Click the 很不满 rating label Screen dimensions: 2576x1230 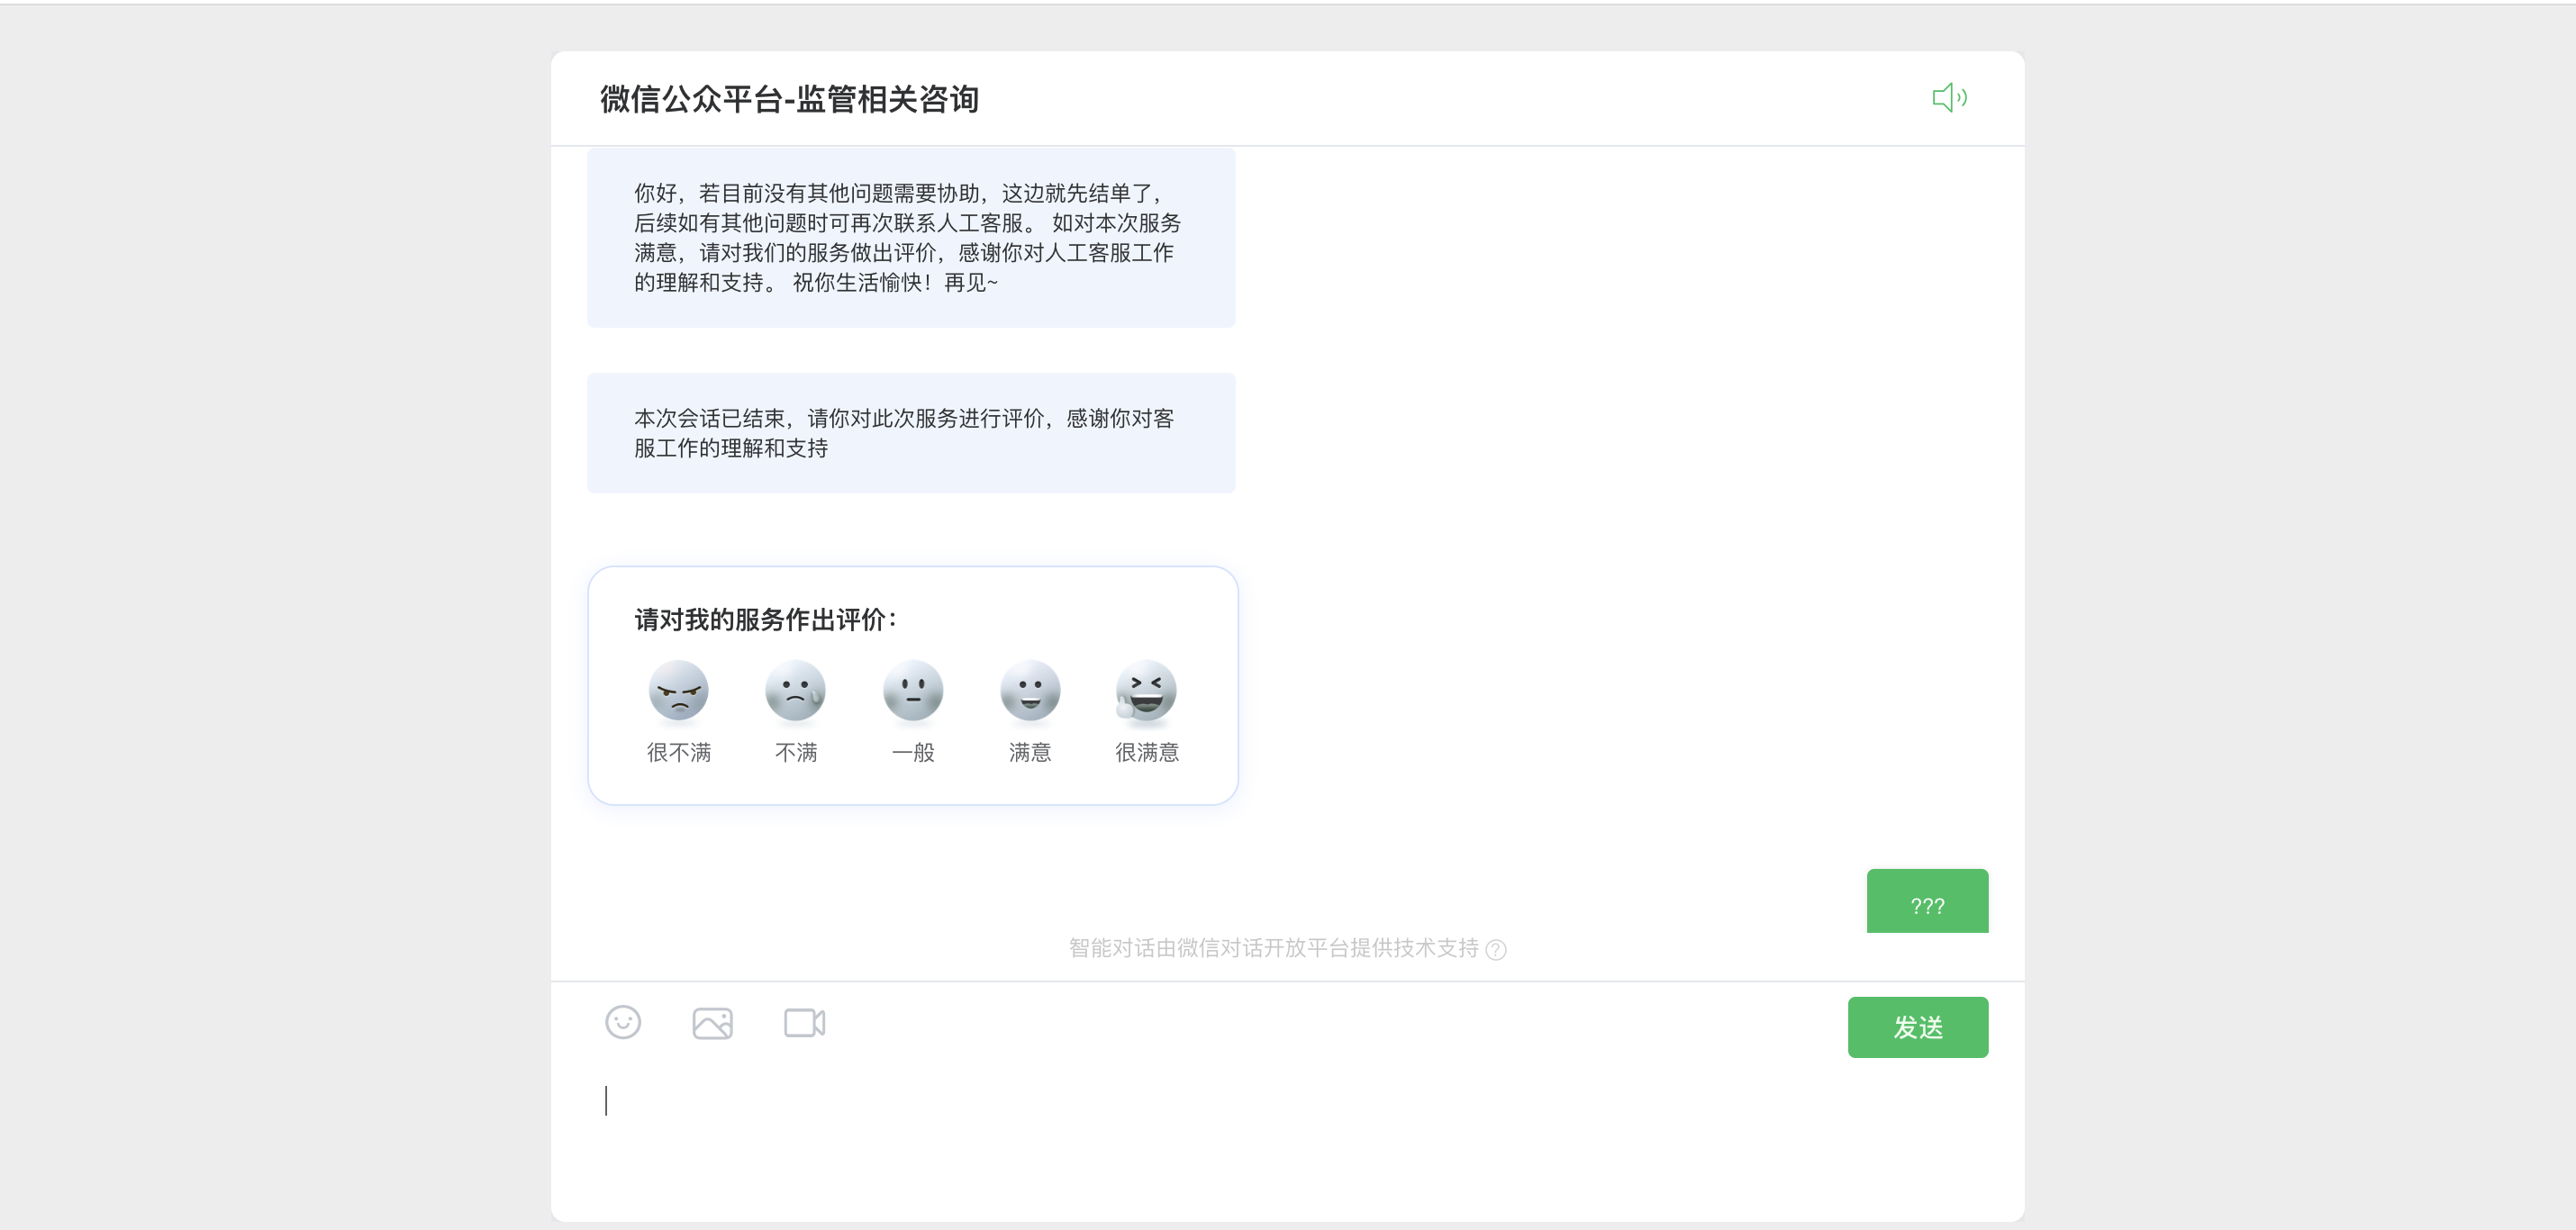coord(678,752)
